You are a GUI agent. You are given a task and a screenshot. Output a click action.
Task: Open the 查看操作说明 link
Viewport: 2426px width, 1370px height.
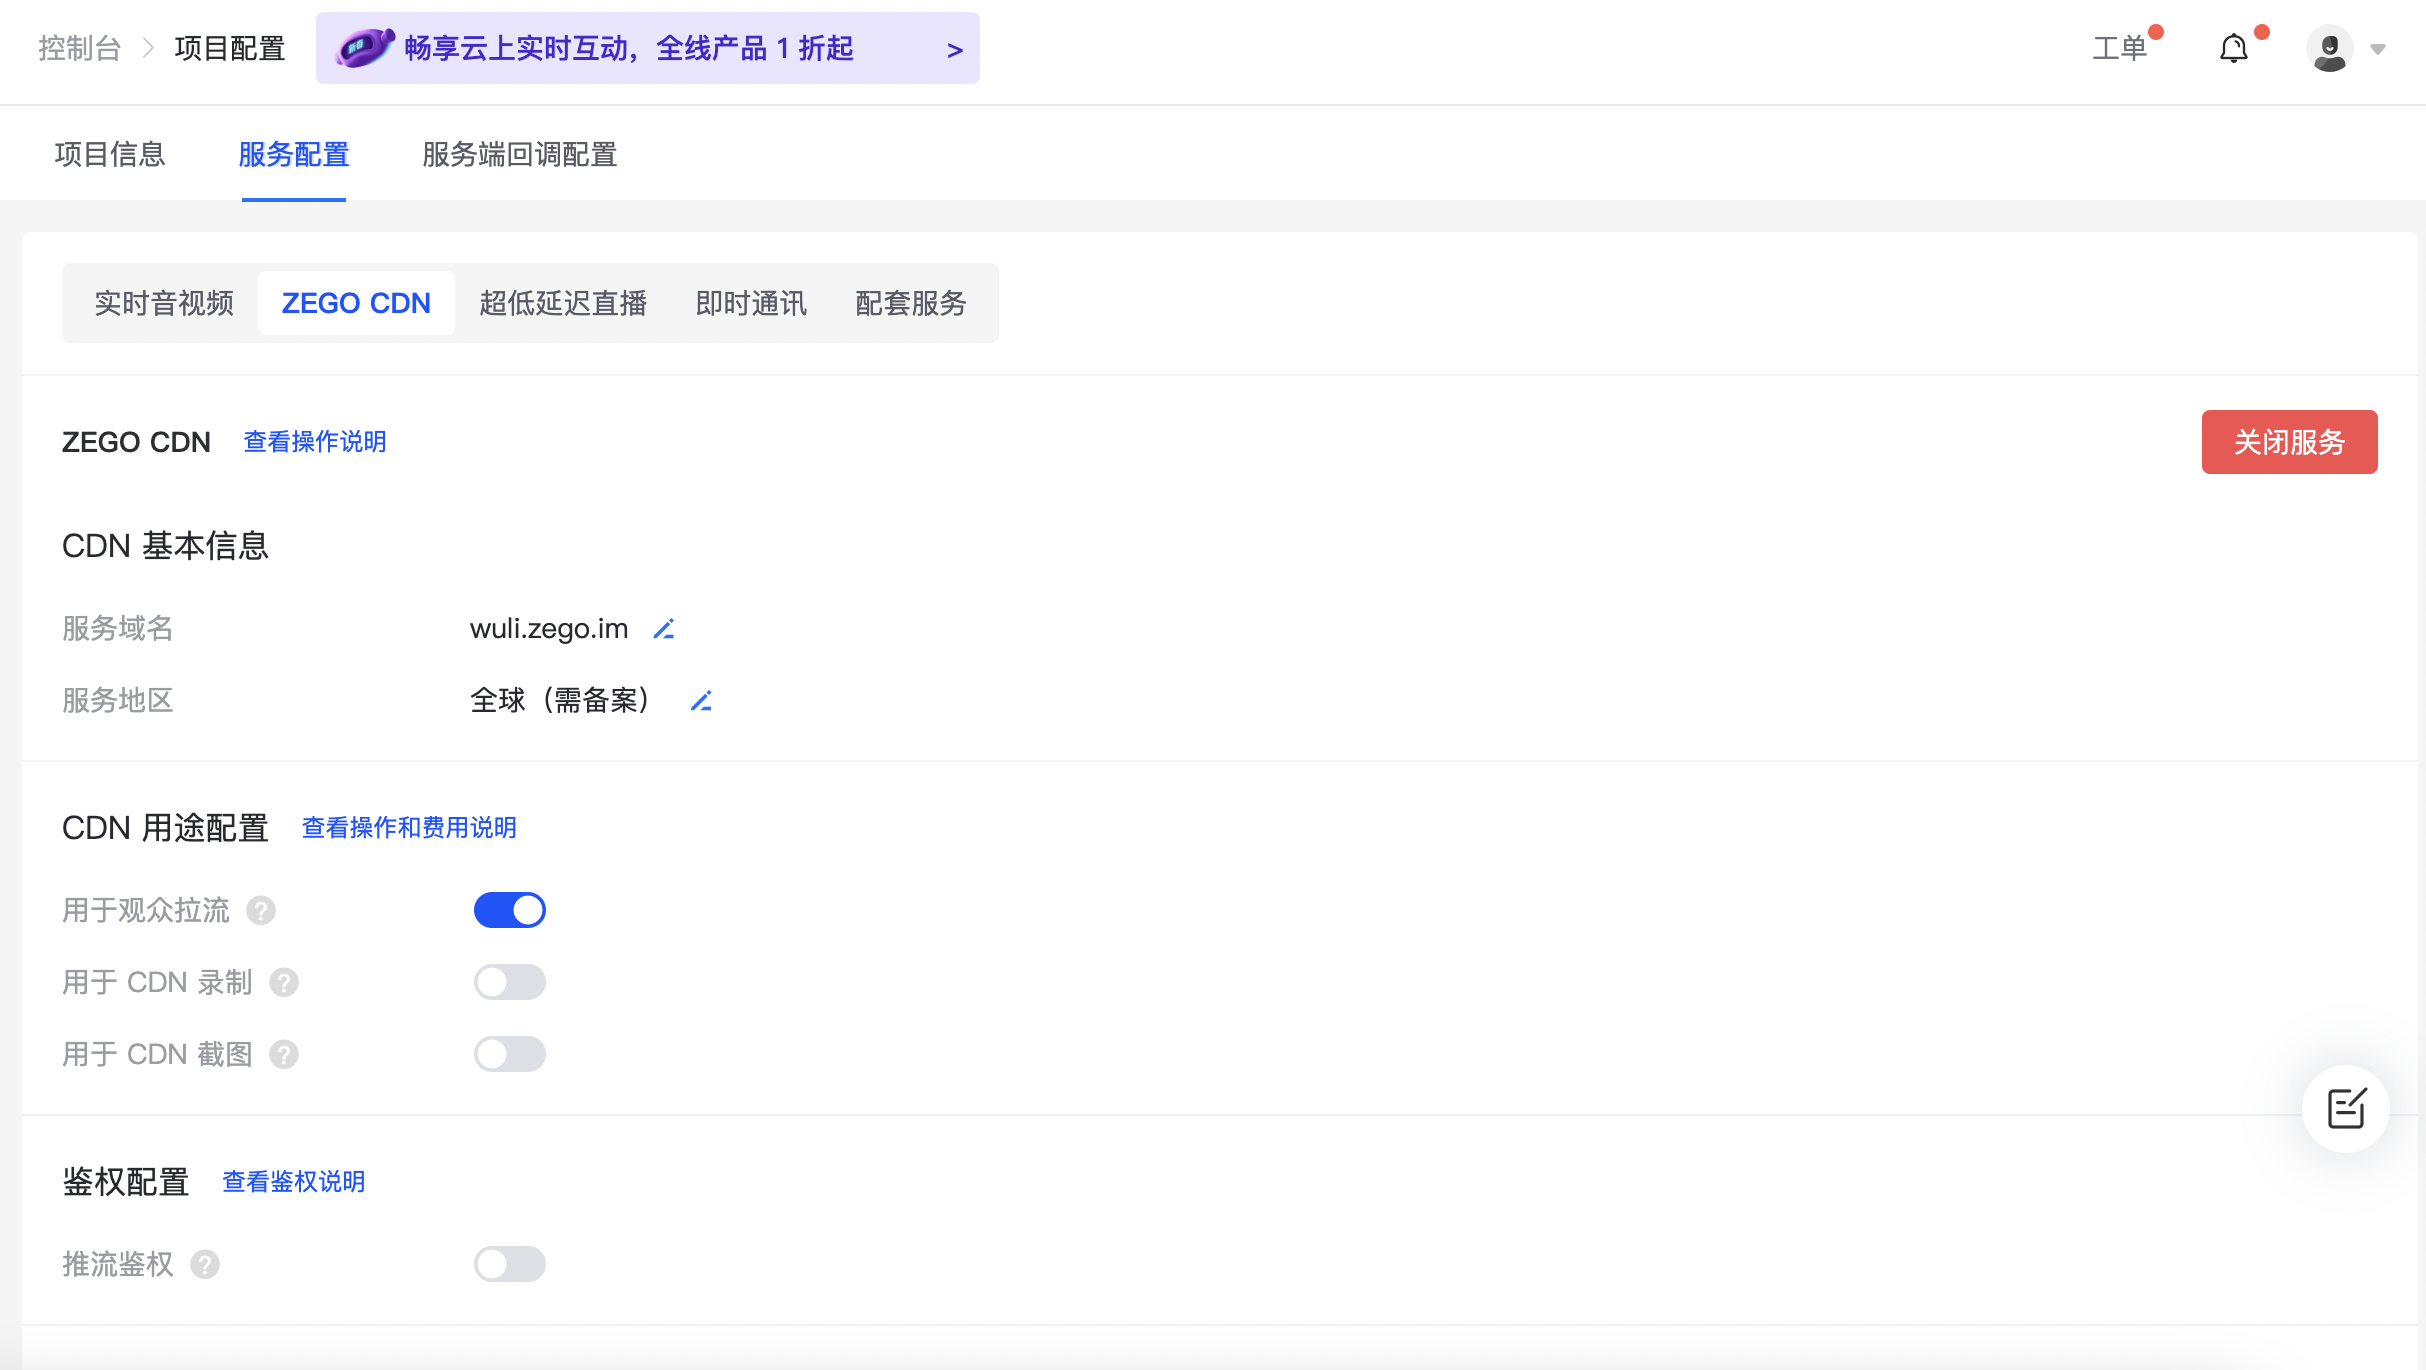click(315, 442)
